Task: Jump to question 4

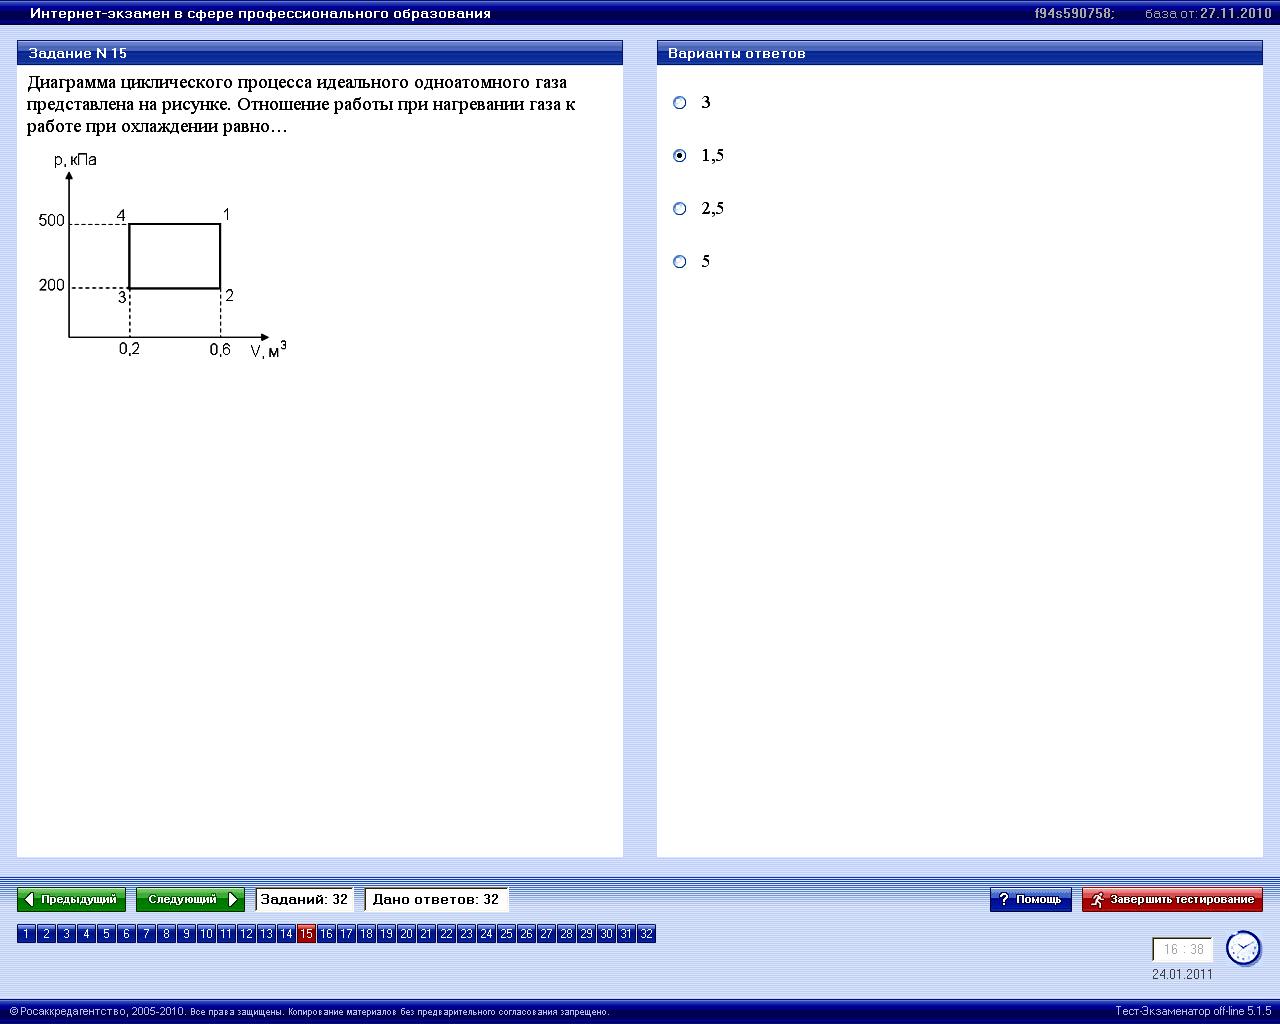Action: (86, 934)
